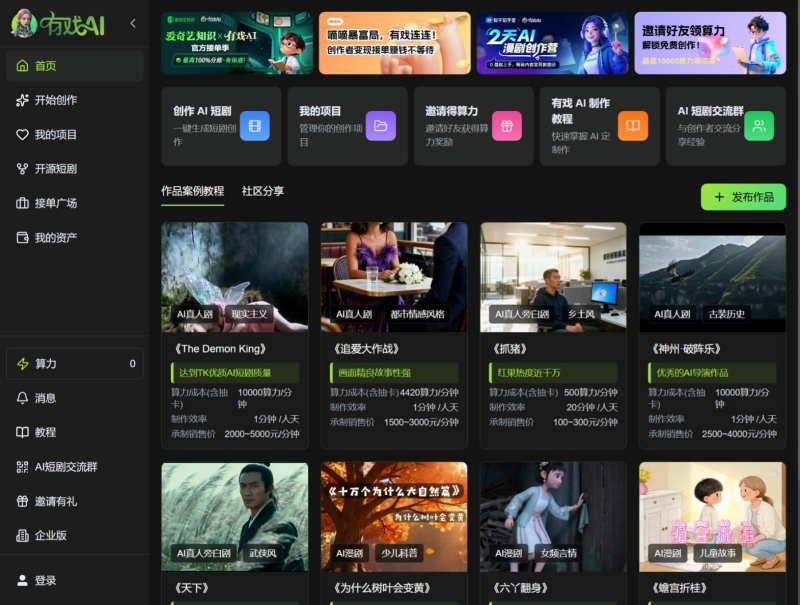Open the 六丫翻身 thumbnail

(x=553, y=517)
